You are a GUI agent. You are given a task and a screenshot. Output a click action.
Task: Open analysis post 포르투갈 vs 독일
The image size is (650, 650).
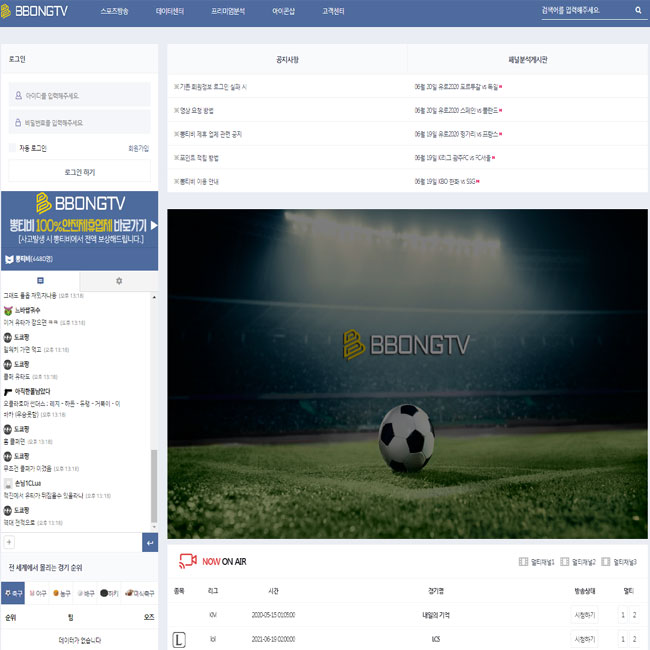point(458,87)
